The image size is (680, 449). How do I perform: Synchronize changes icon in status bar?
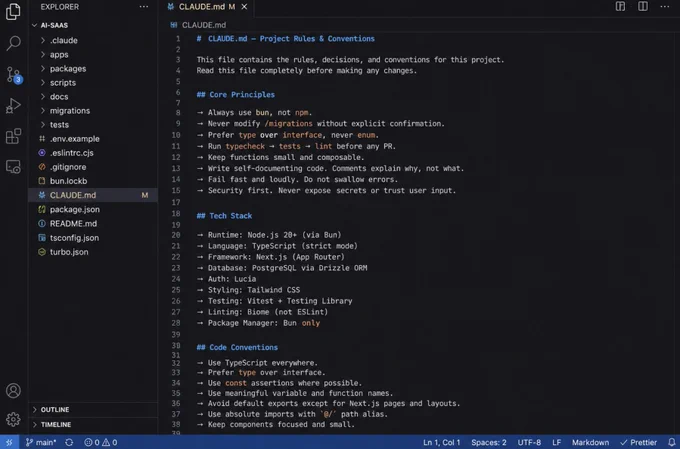(69, 442)
